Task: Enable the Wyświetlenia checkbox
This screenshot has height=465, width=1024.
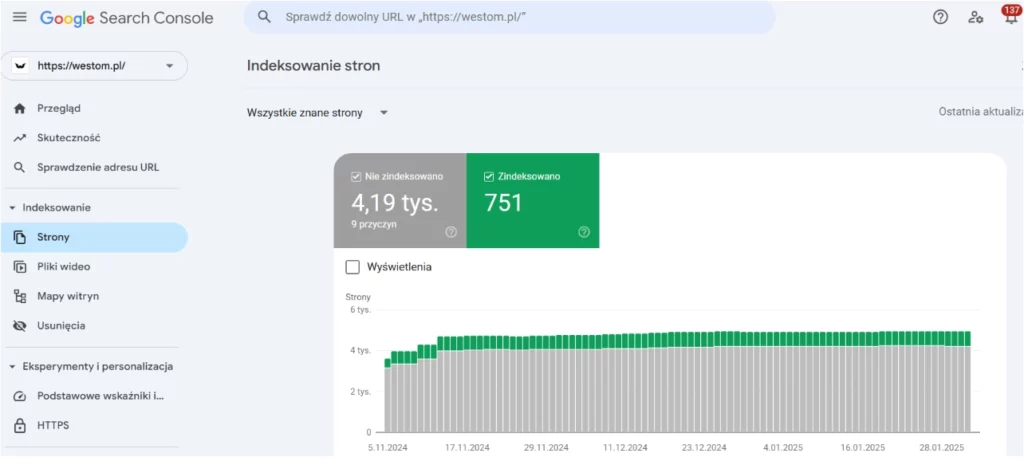Action: coord(352,267)
